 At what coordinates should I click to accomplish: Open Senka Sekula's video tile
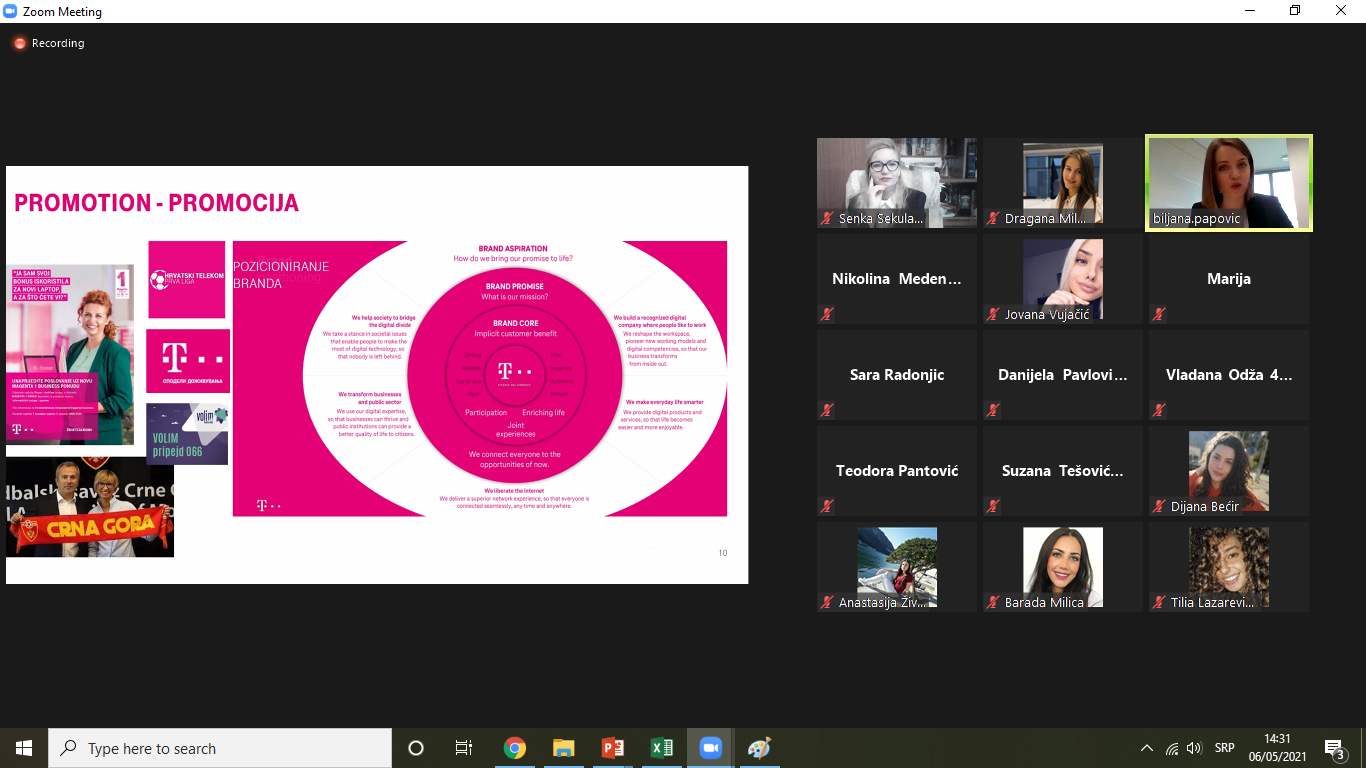tap(897, 183)
